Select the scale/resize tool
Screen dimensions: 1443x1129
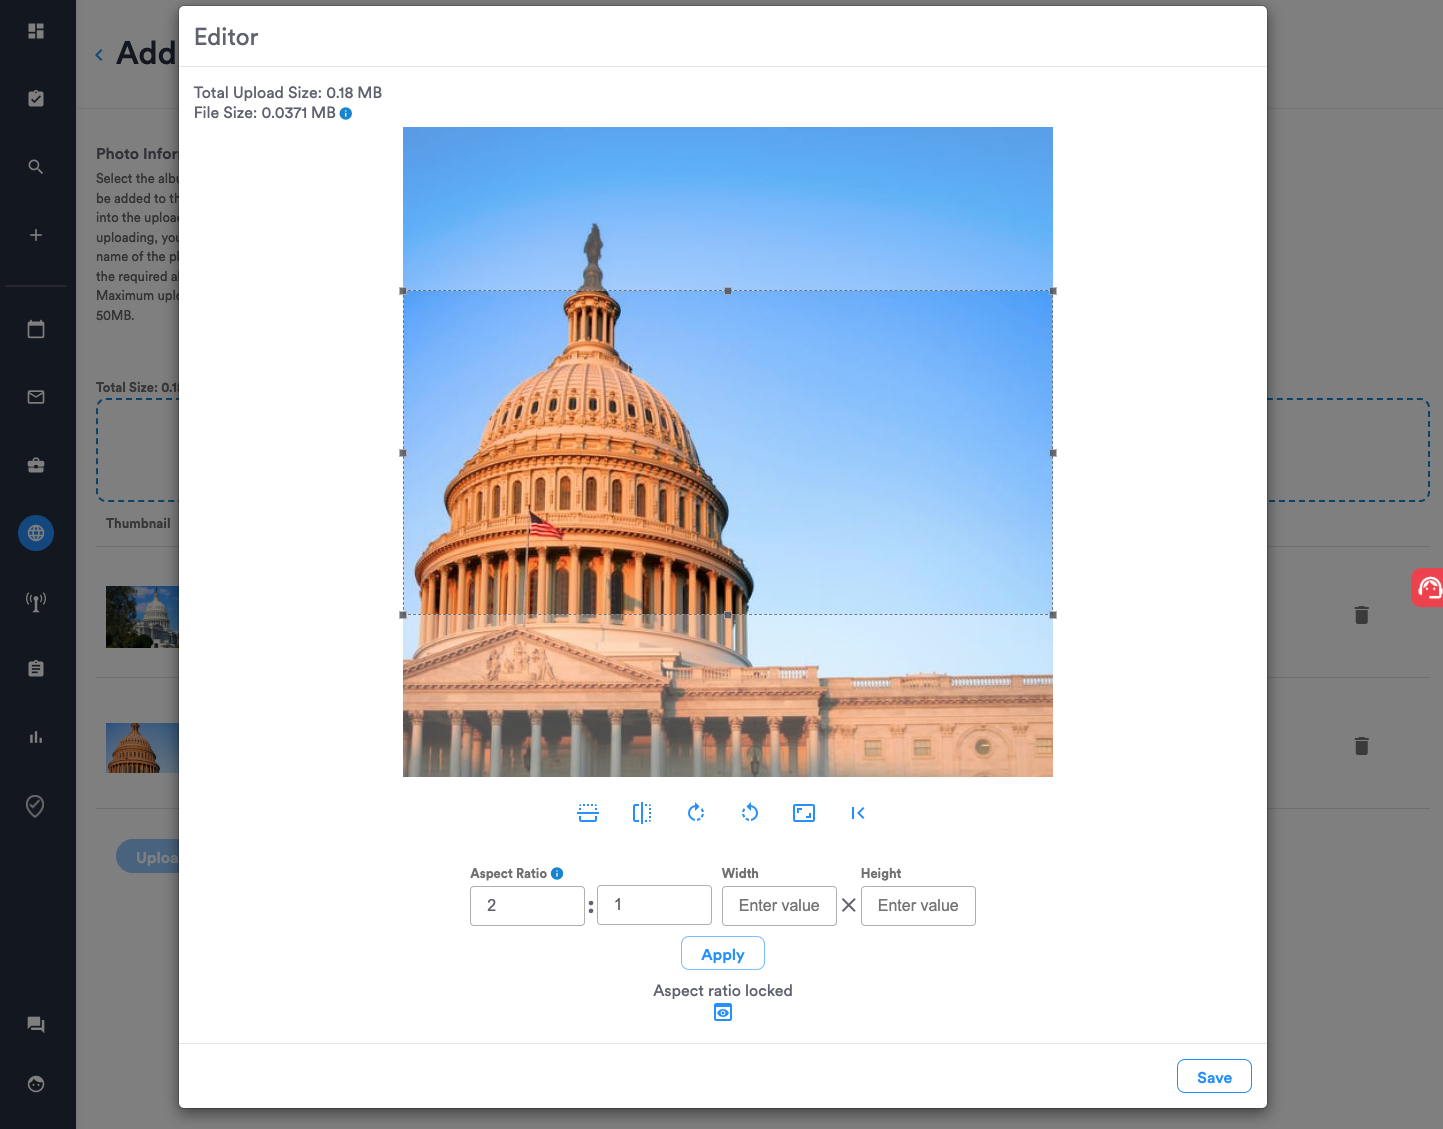point(804,813)
